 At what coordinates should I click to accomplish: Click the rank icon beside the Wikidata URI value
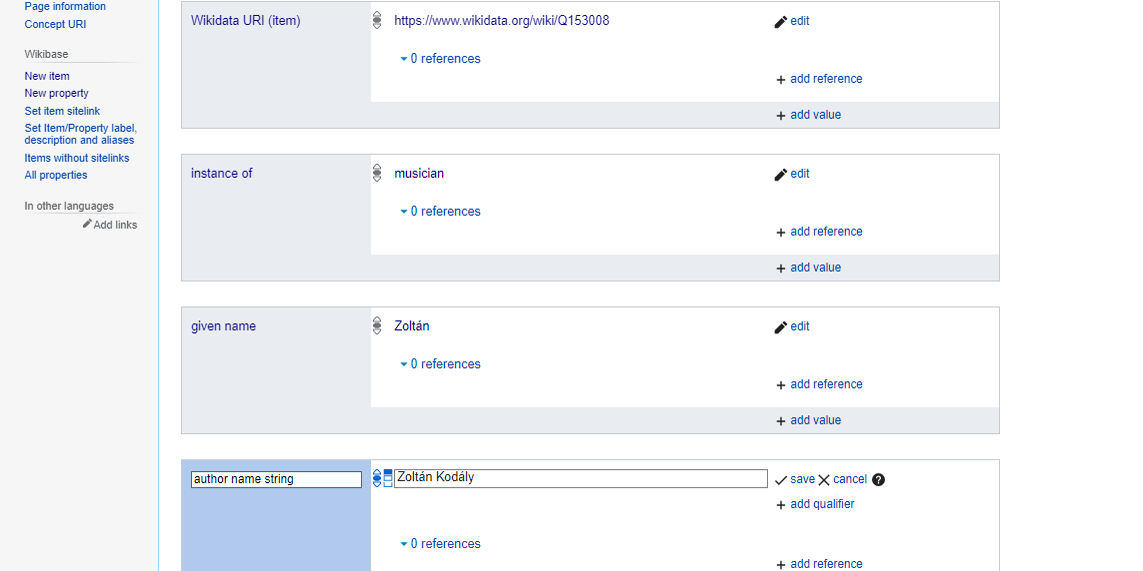point(377,20)
